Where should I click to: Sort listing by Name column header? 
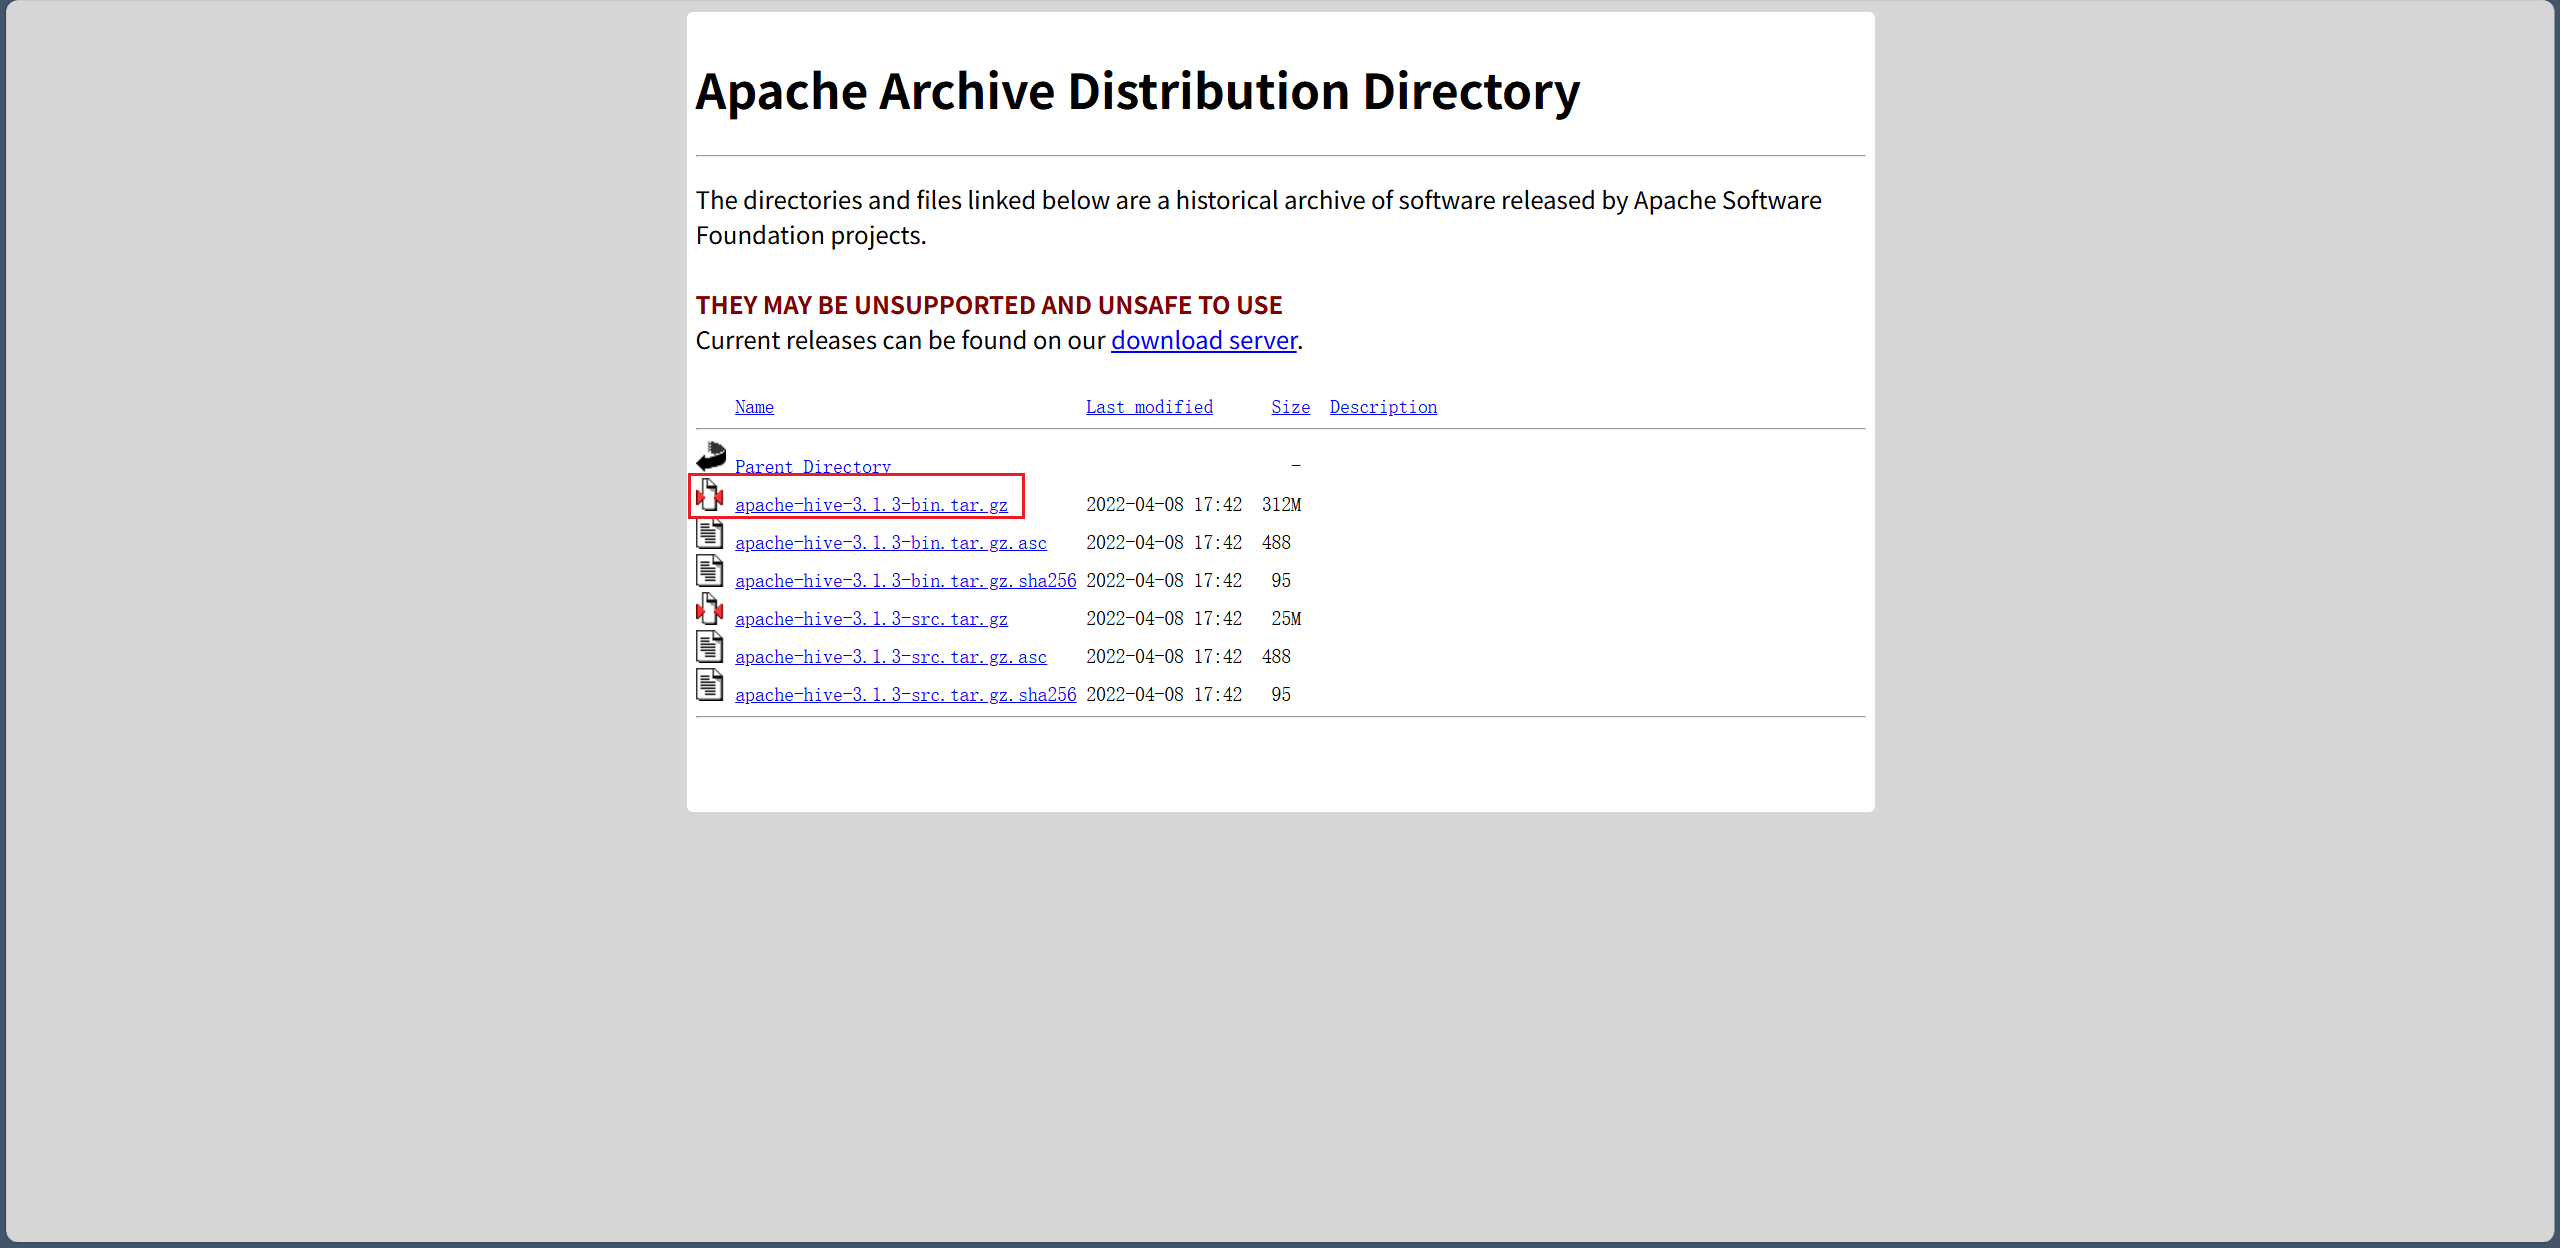tap(754, 407)
